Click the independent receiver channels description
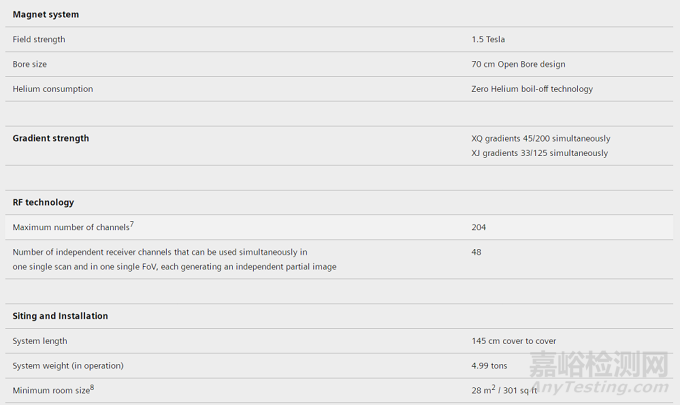Screen dimensions: 680x405 [x=174, y=259]
